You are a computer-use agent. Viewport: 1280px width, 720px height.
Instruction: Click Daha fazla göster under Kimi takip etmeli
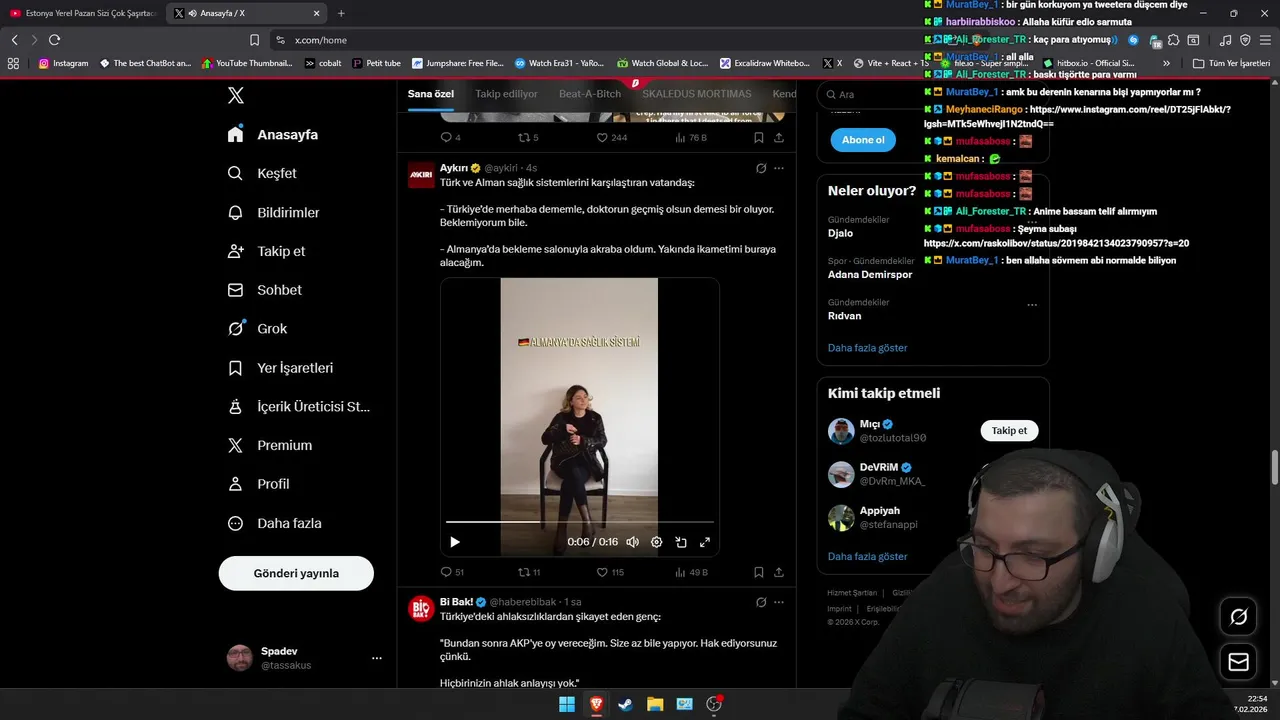tap(867, 556)
